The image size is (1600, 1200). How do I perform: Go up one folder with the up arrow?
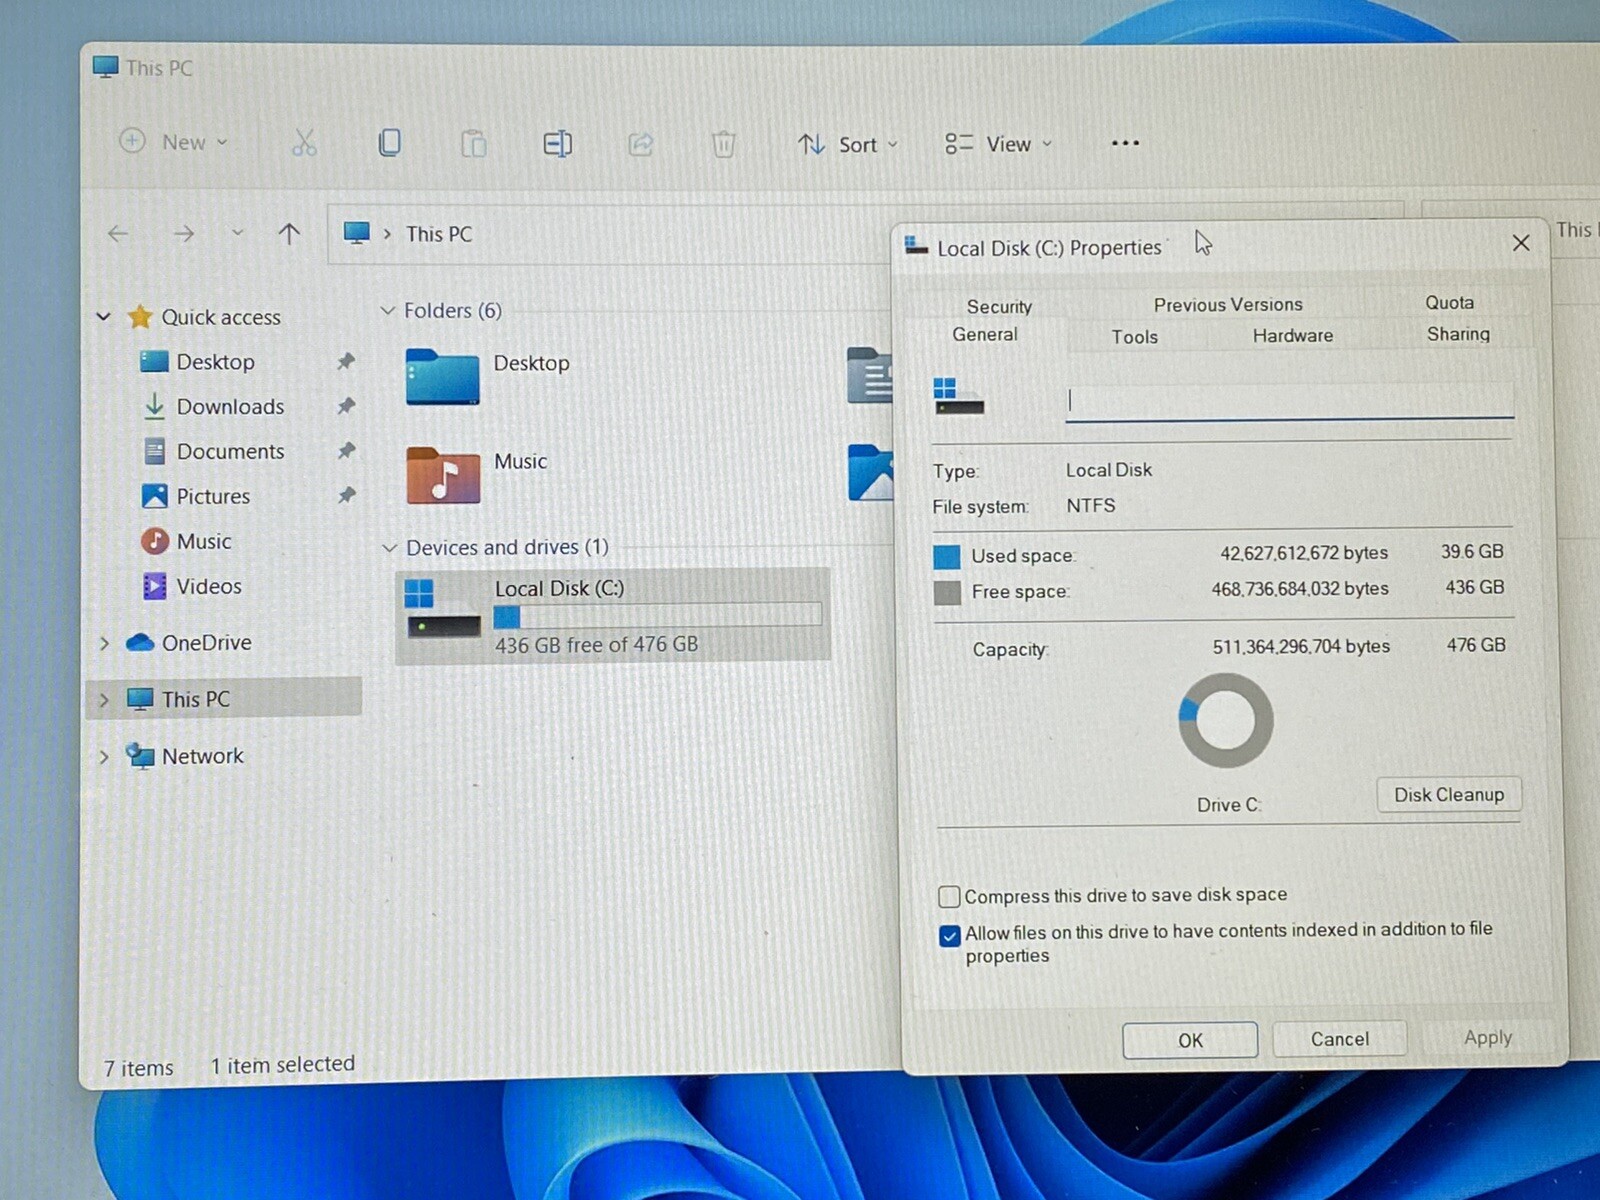pyautogui.click(x=289, y=234)
